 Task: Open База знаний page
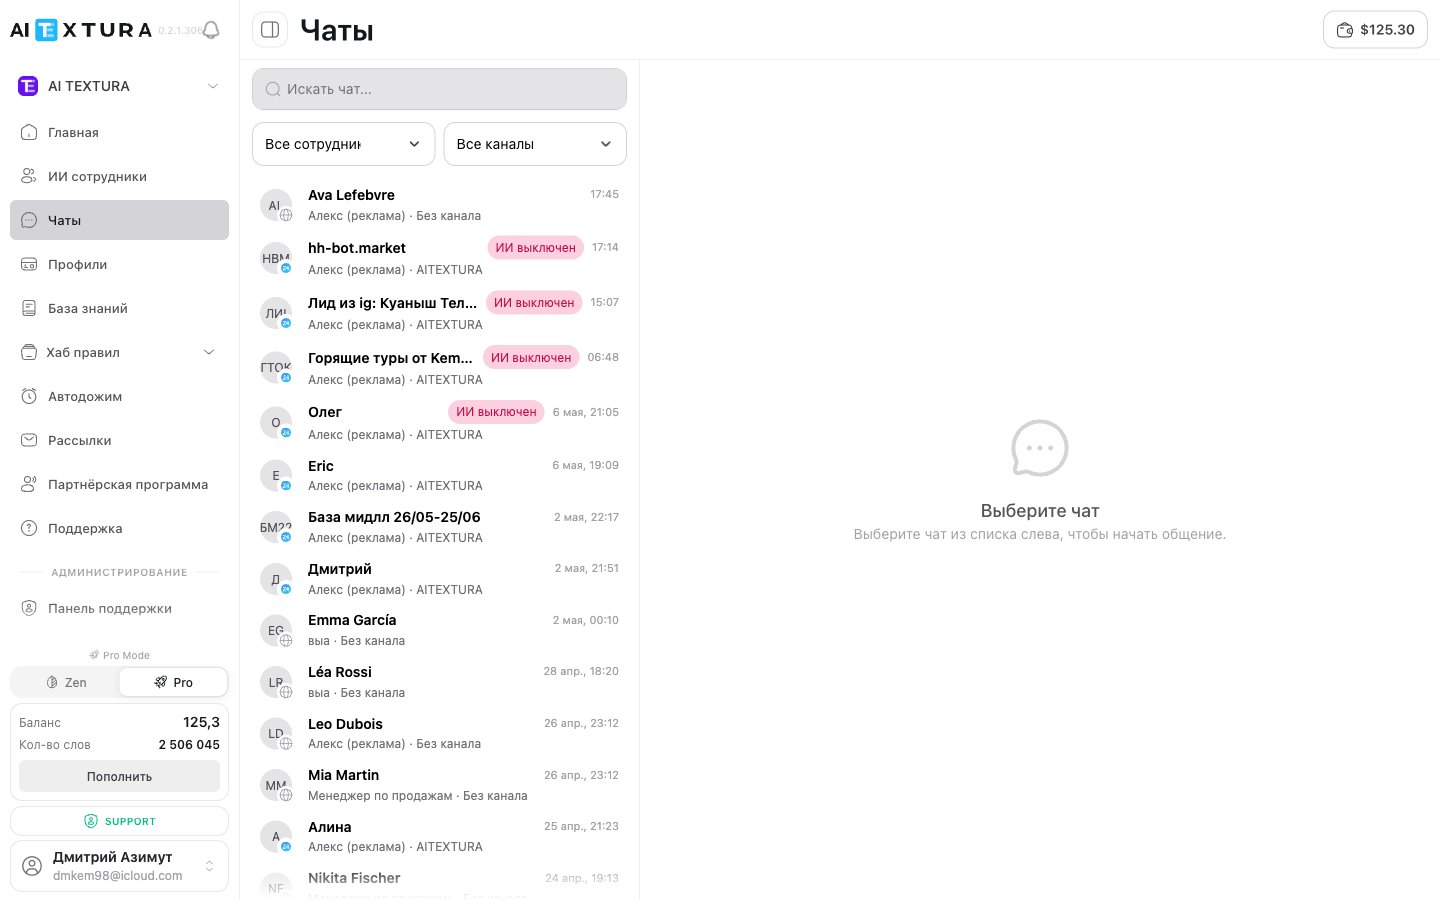click(119, 308)
